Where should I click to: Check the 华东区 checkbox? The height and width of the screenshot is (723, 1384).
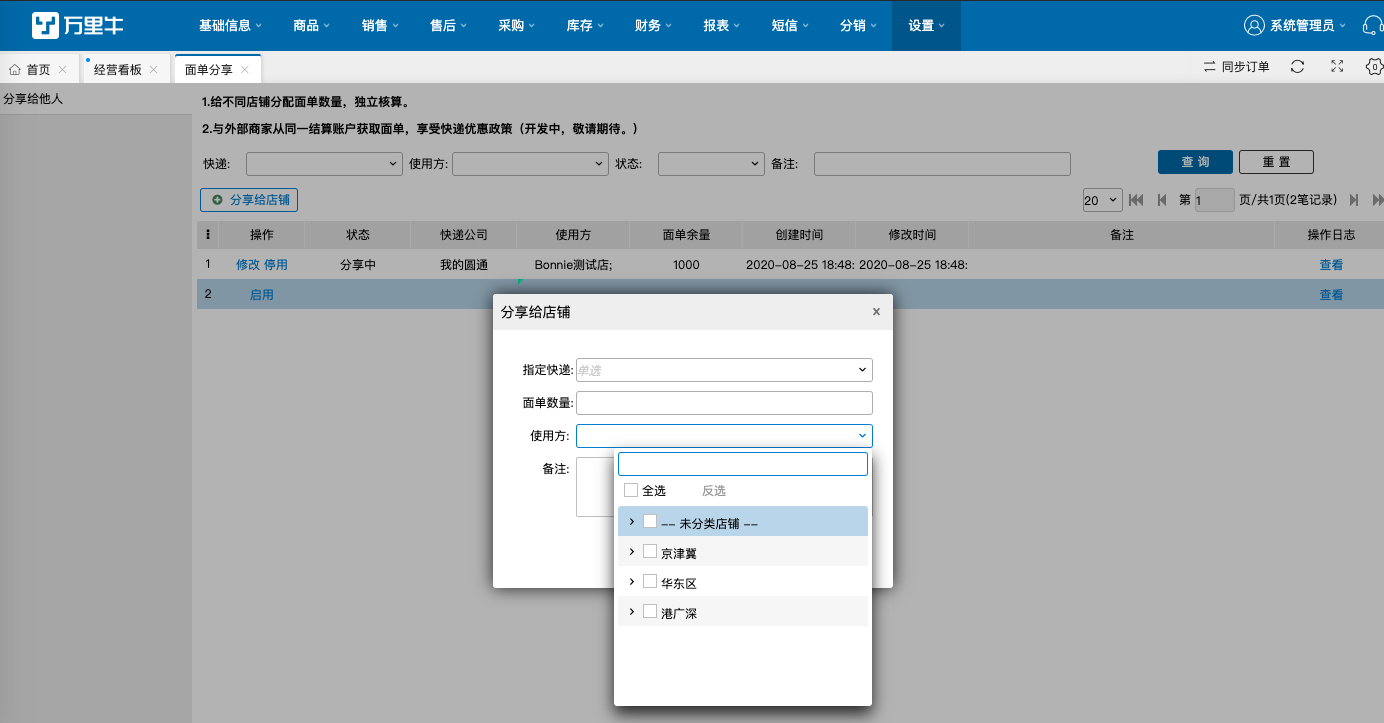coord(650,581)
